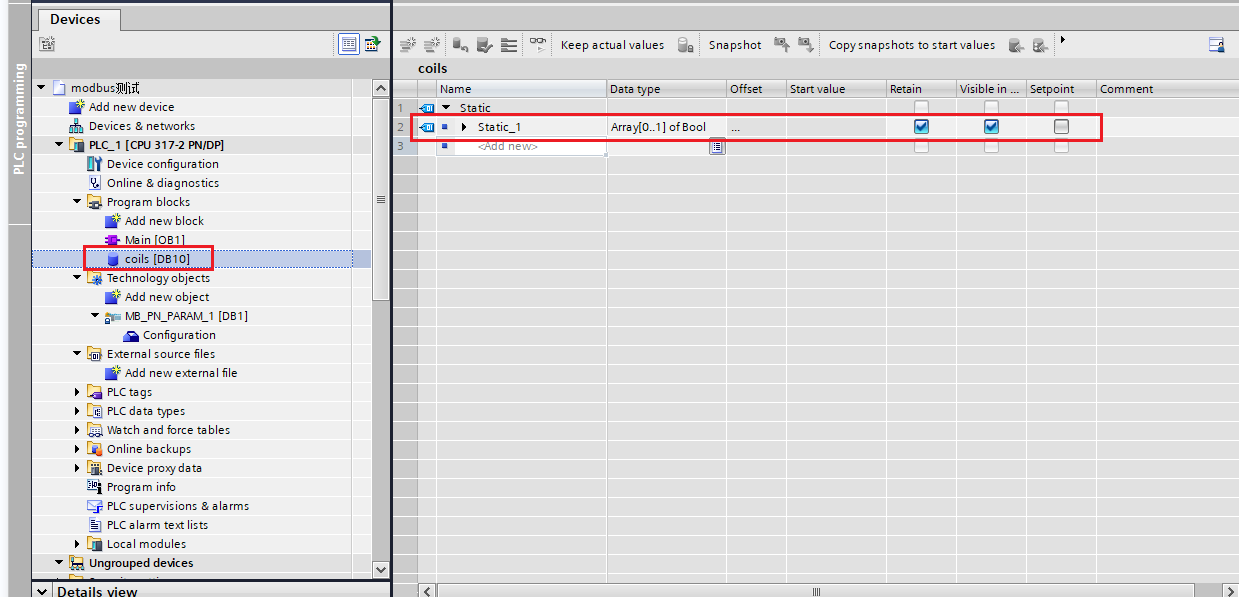Uncheck Visible in HMI checkbox for Static_1
This screenshot has width=1239, height=597.
991,127
